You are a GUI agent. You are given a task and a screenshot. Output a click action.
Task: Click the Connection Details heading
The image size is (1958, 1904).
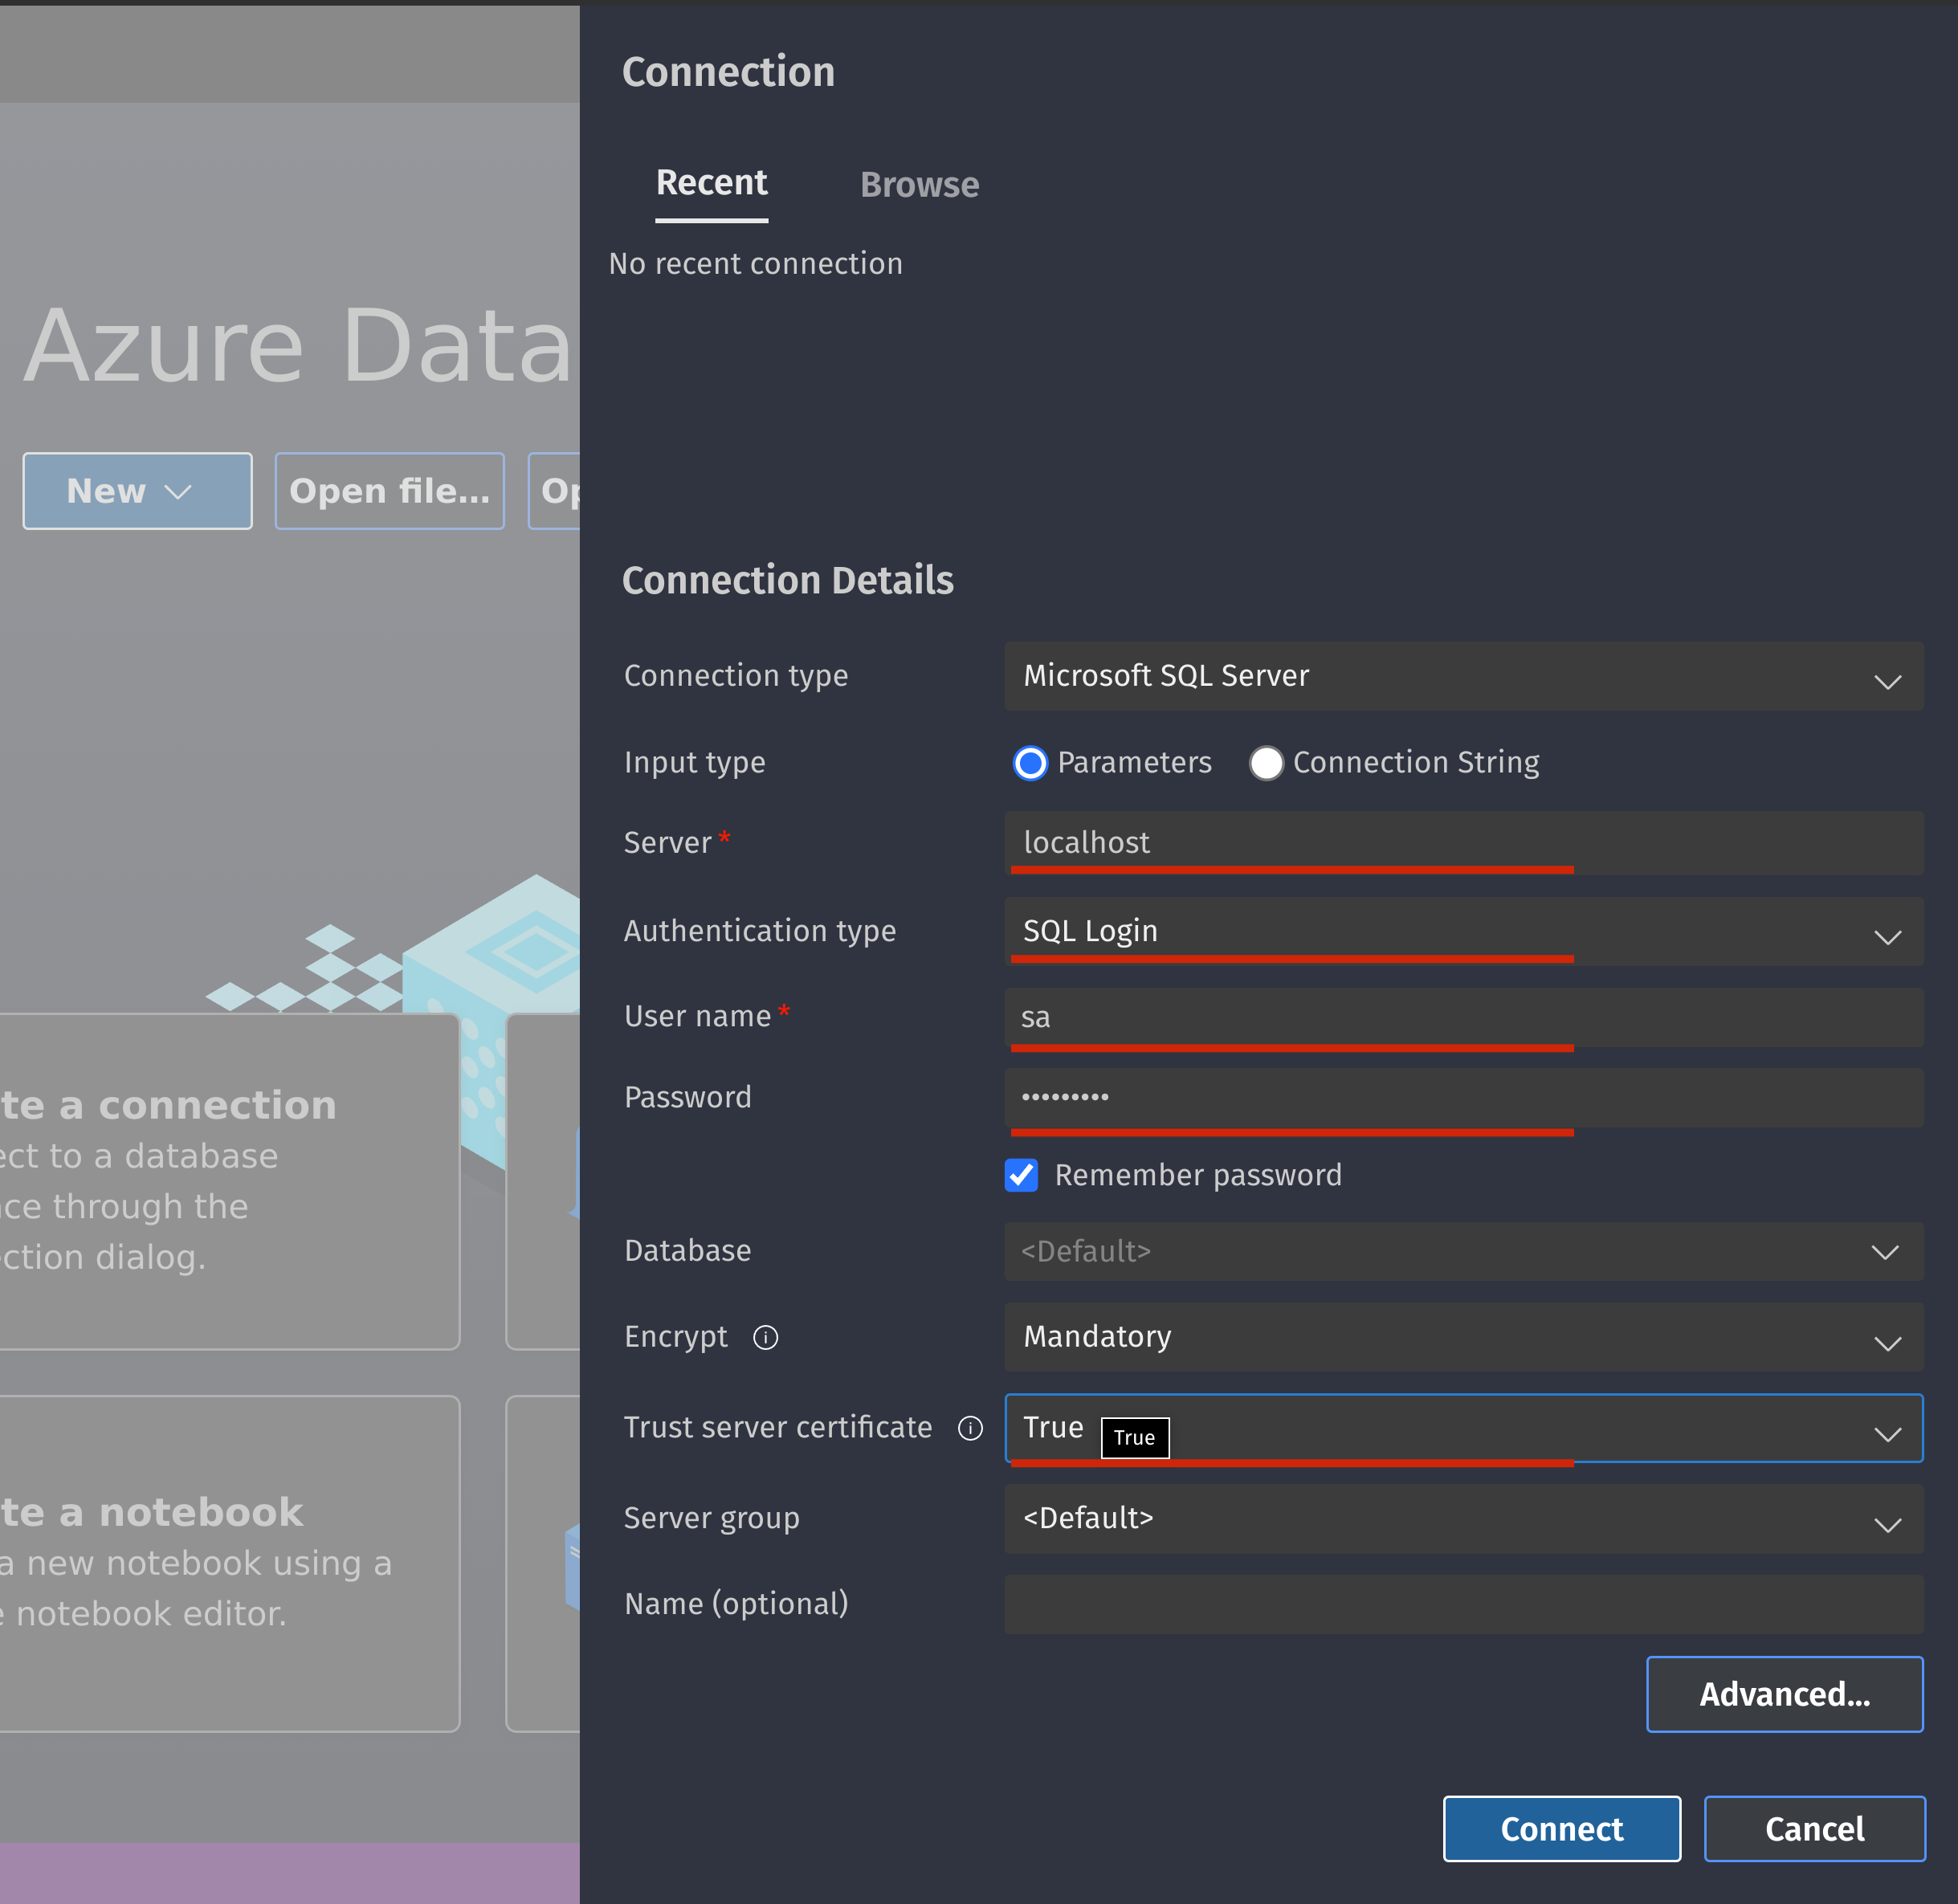(x=787, y=581)
